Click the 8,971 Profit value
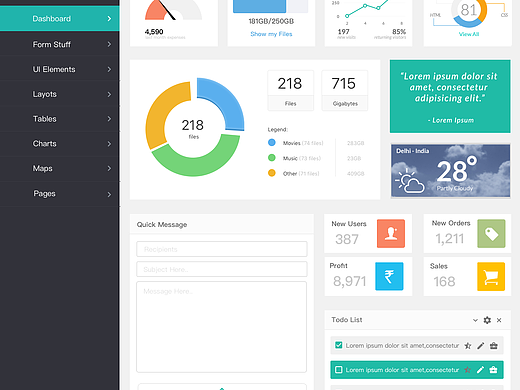This screenshot has height=390, width=520. pos(349,281)
